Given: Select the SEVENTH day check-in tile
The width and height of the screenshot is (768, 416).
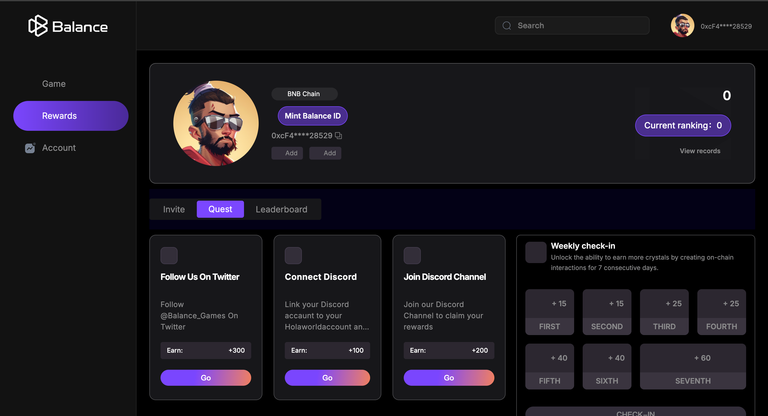Looking at the screenshot, I should pos(693,367).
